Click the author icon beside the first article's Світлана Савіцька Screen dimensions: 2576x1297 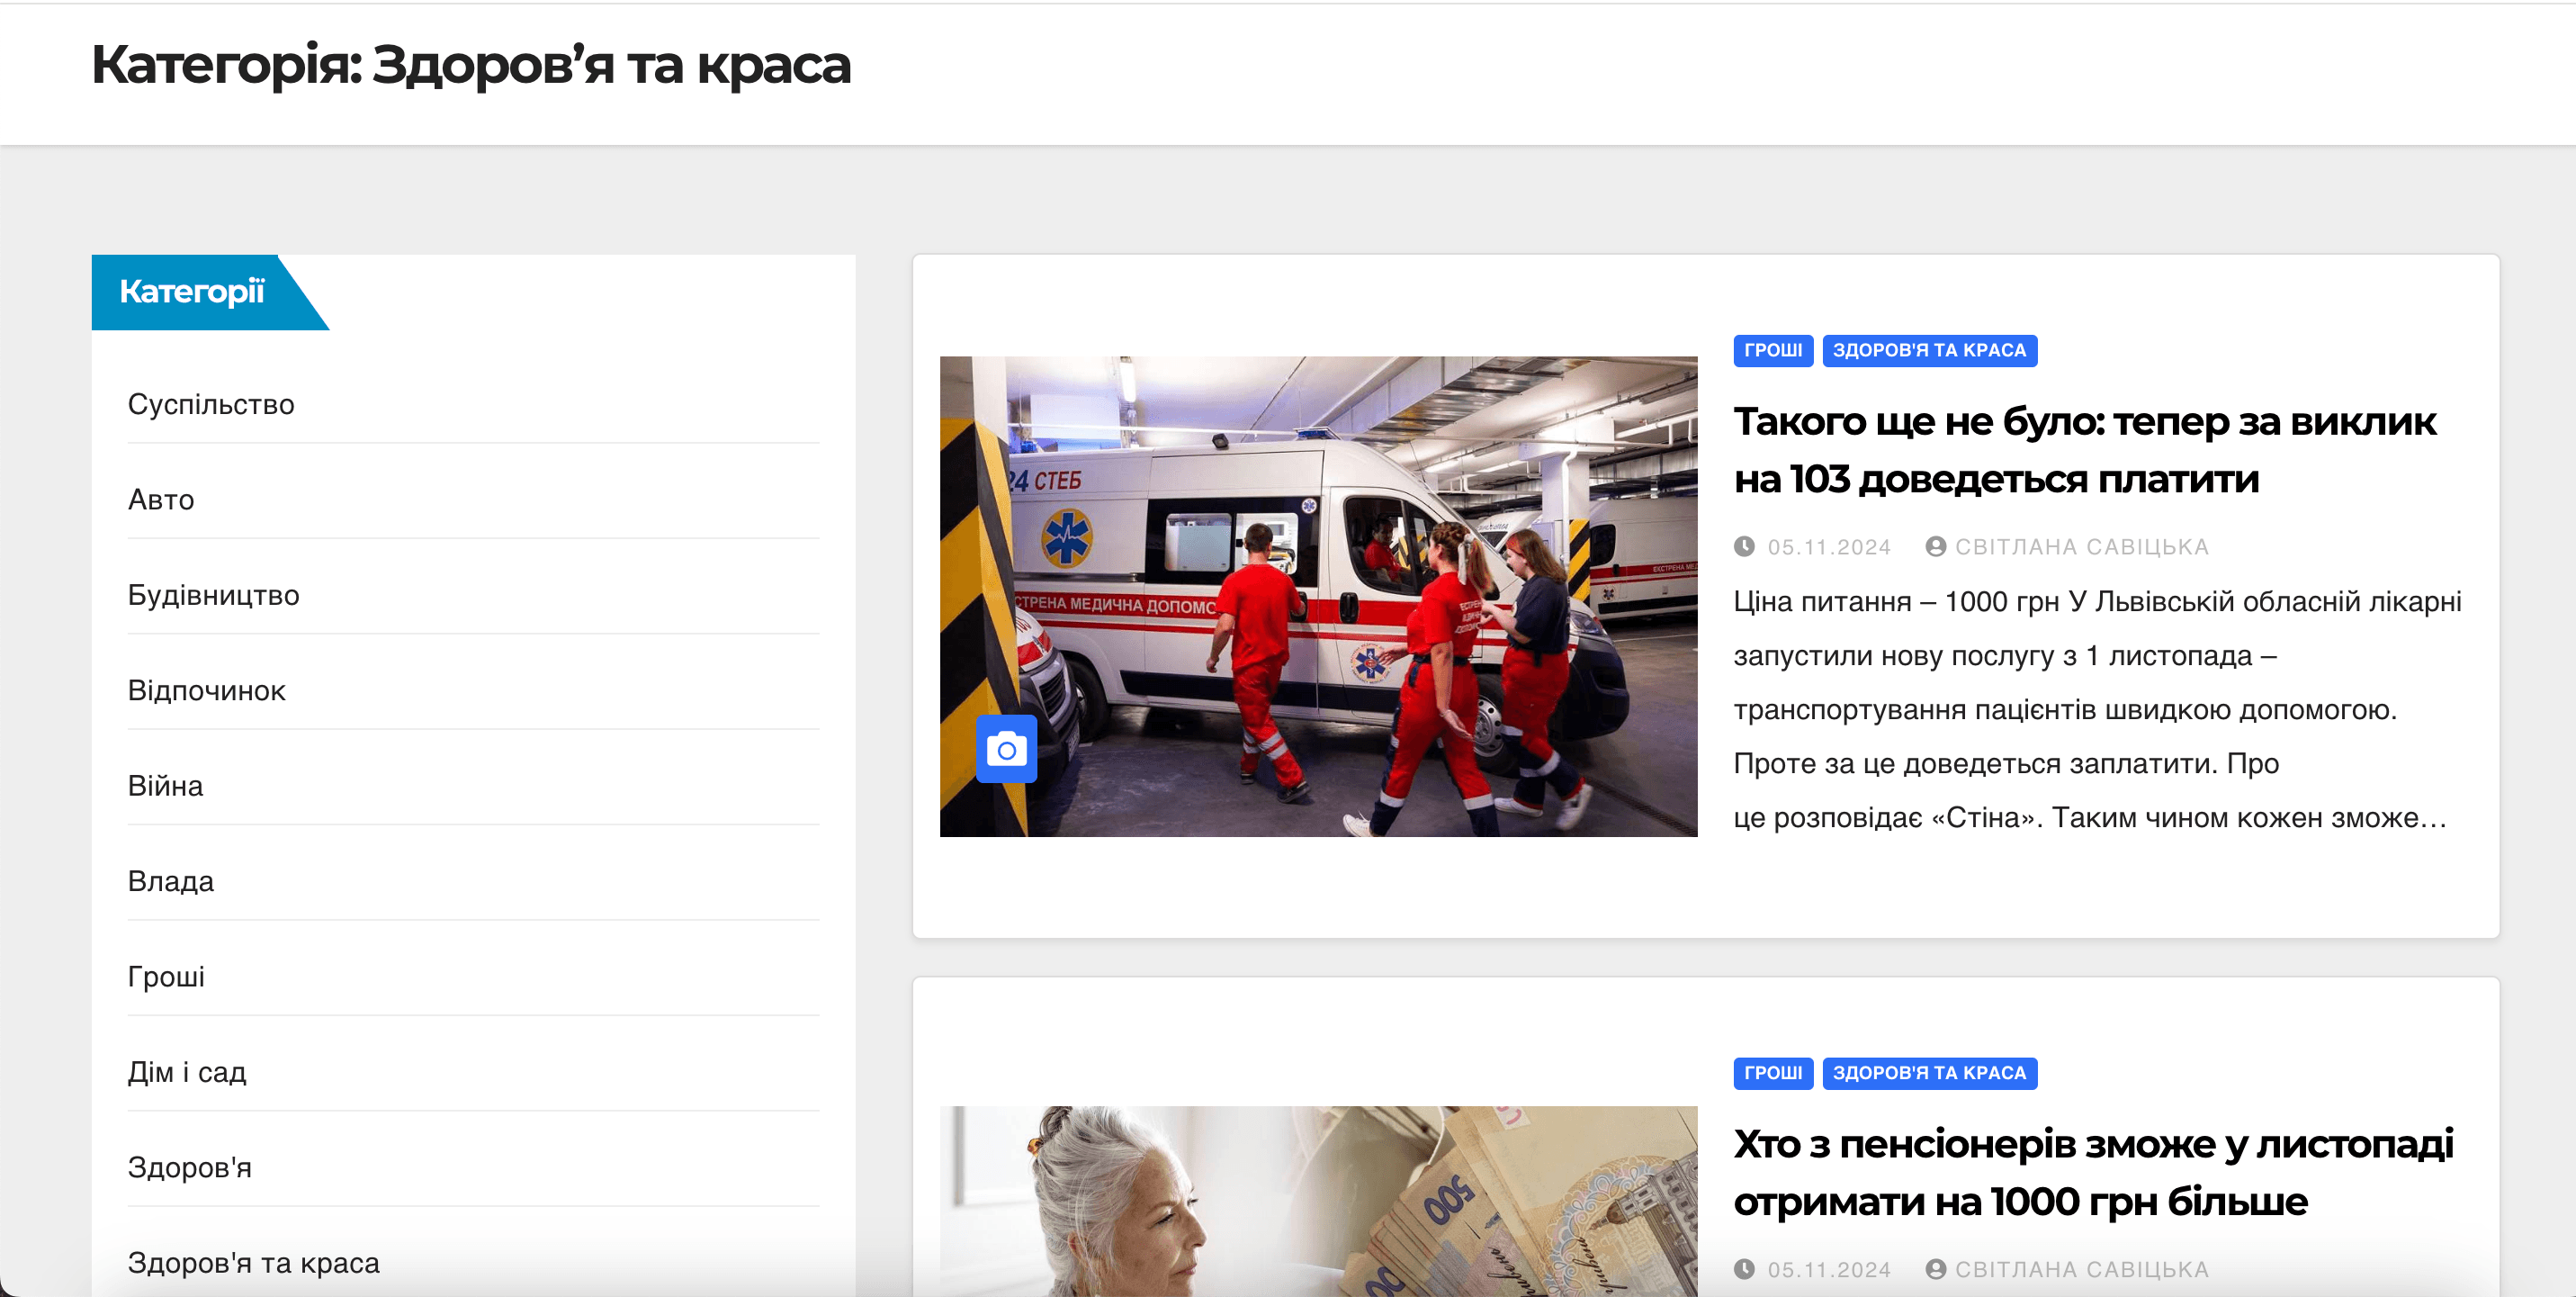click(x=1935, y=546)
